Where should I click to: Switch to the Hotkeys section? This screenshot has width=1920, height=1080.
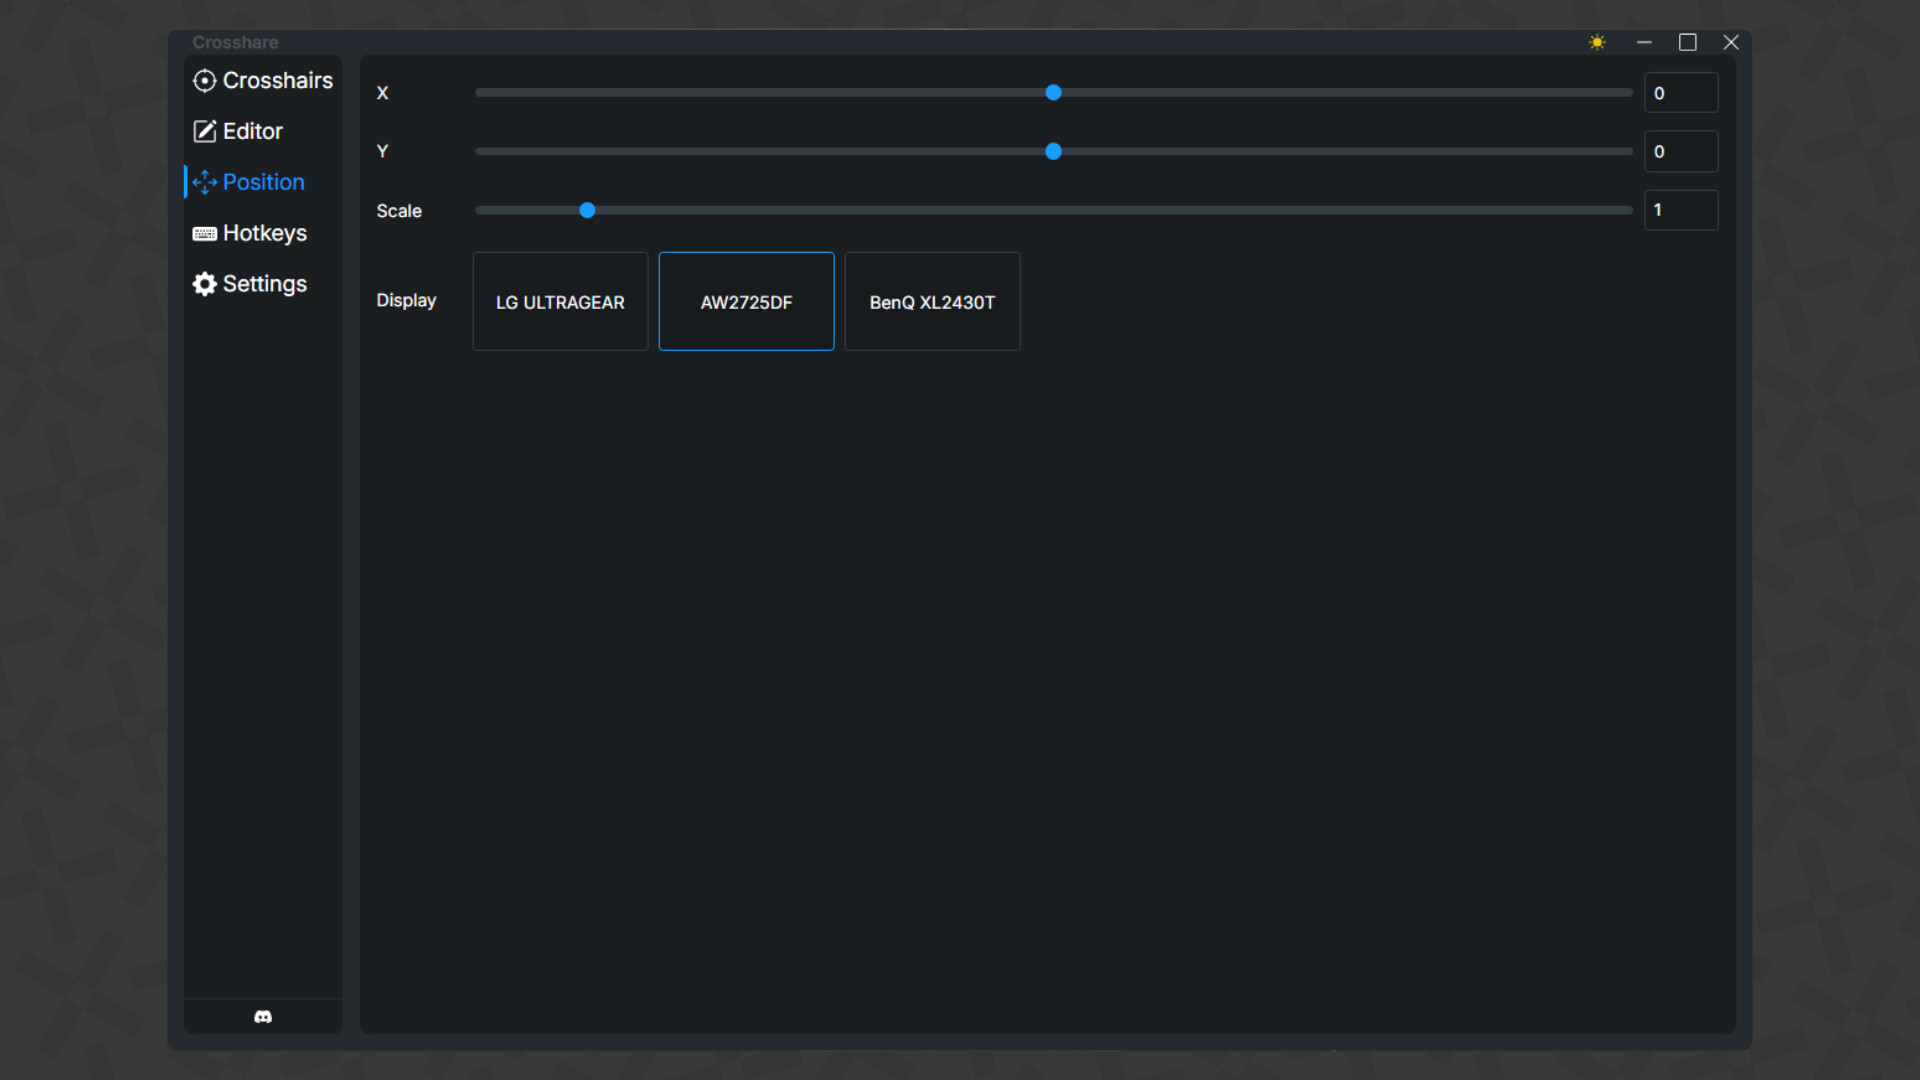click(x=264, y=233)
